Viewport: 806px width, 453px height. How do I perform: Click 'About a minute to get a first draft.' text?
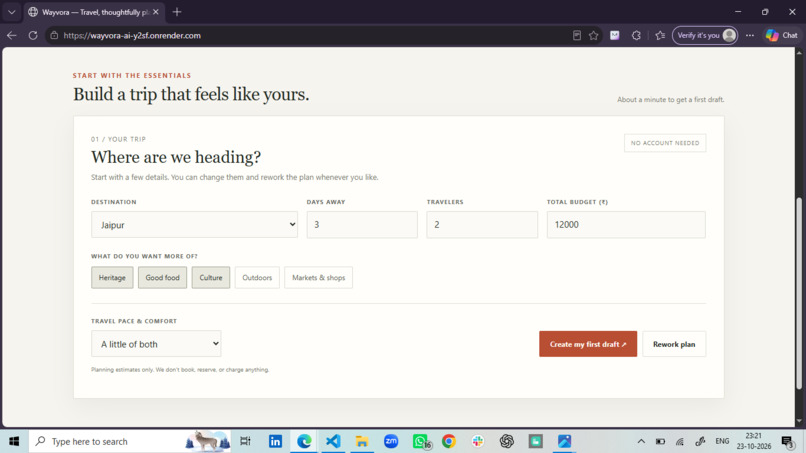[x=670, y=99]
